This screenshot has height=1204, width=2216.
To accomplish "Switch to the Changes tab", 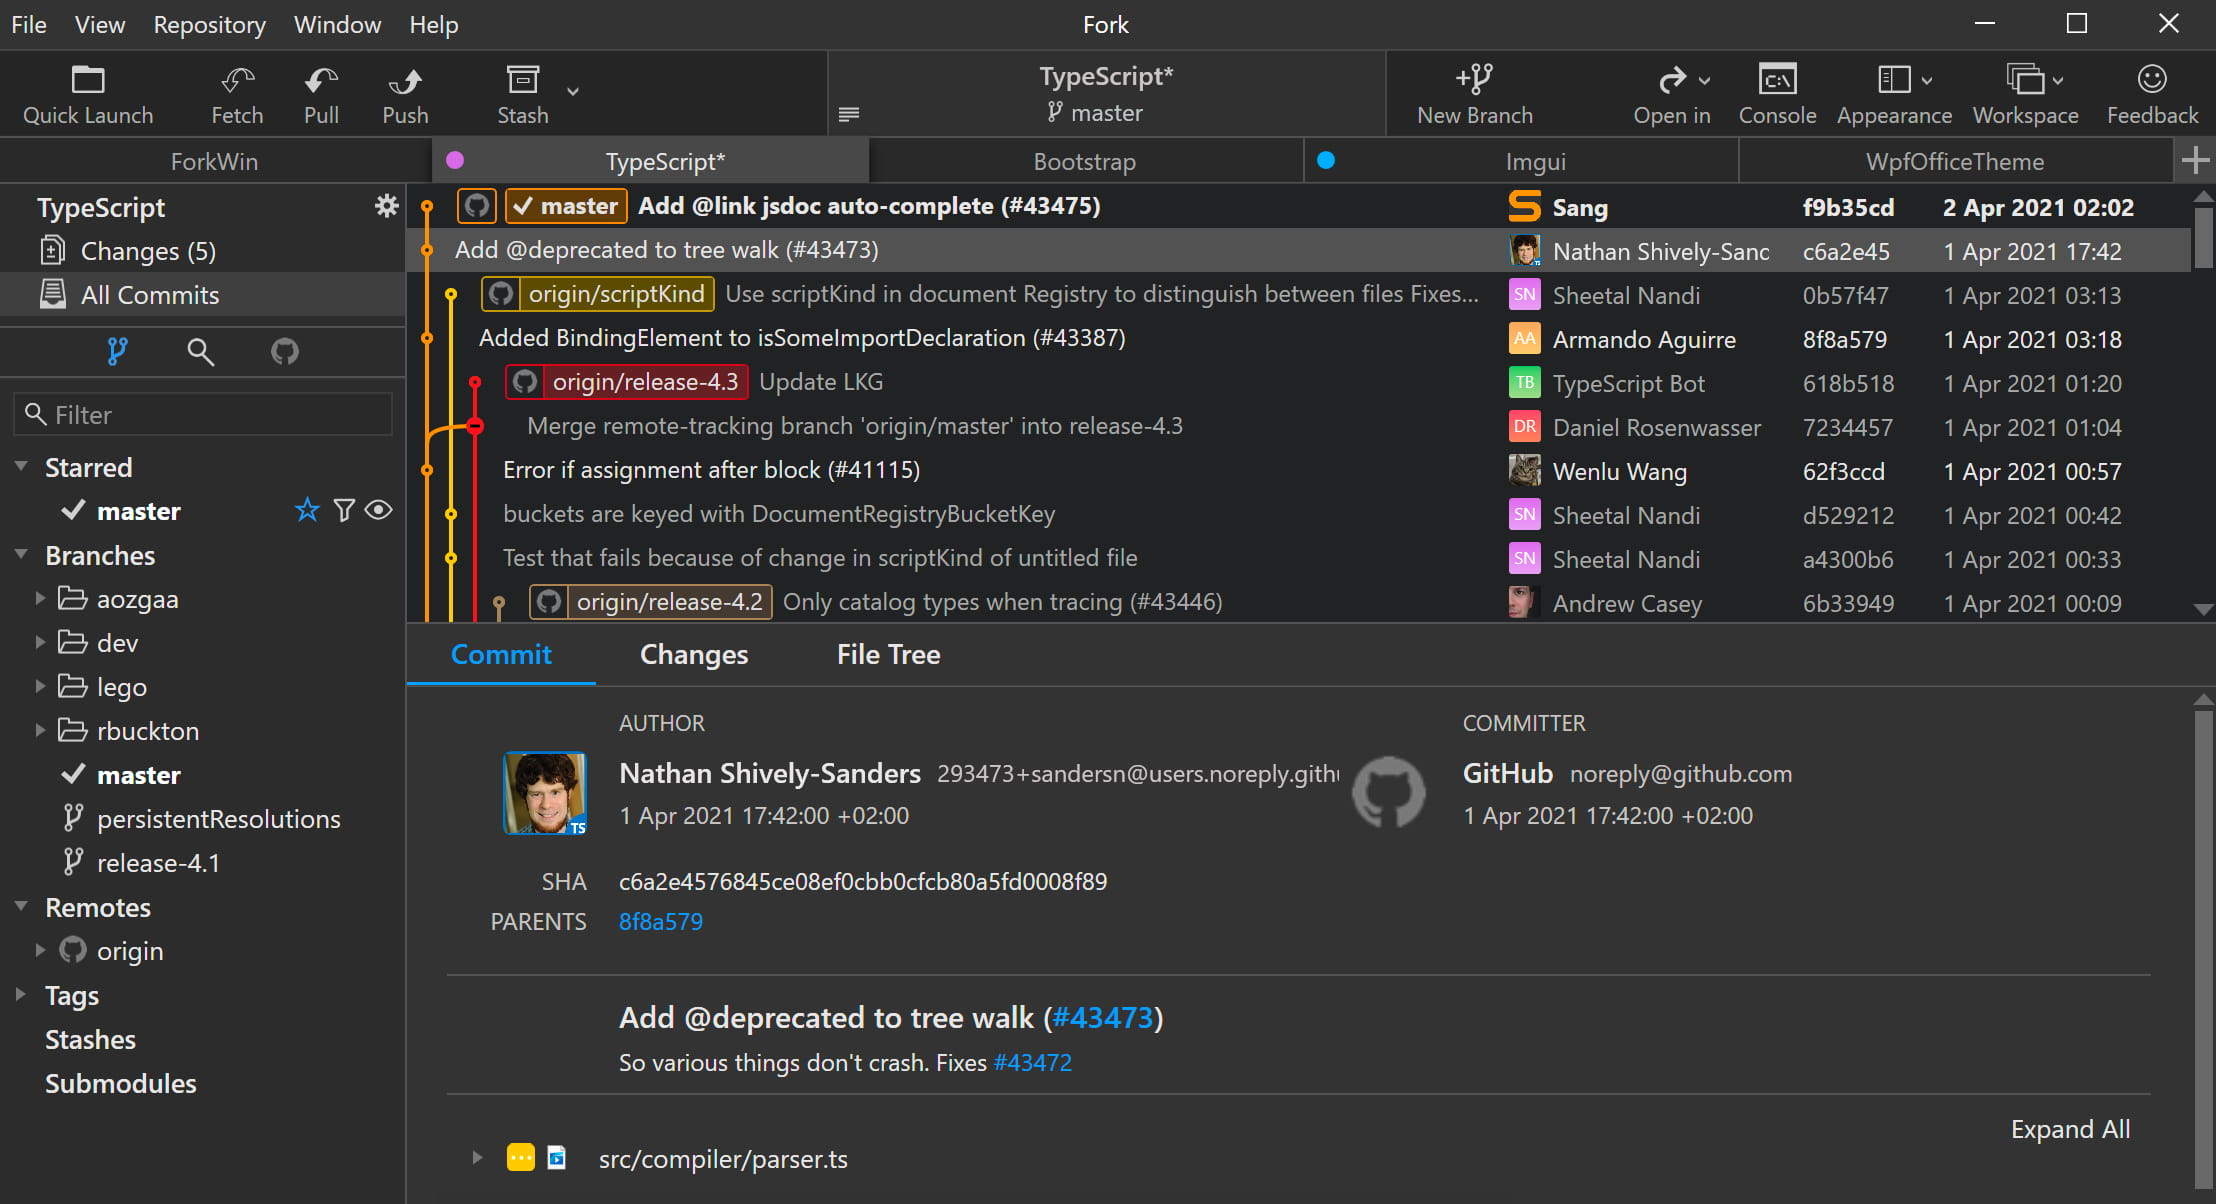I will [x=694, y=654].
